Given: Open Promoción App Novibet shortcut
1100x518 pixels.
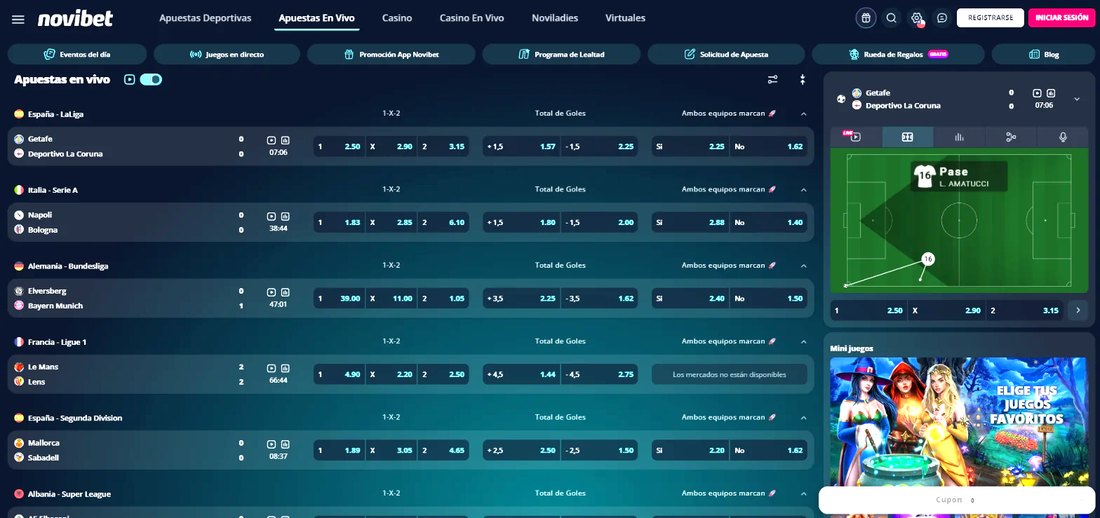Looking at the screenshot, I should click(x=391, y=54).
